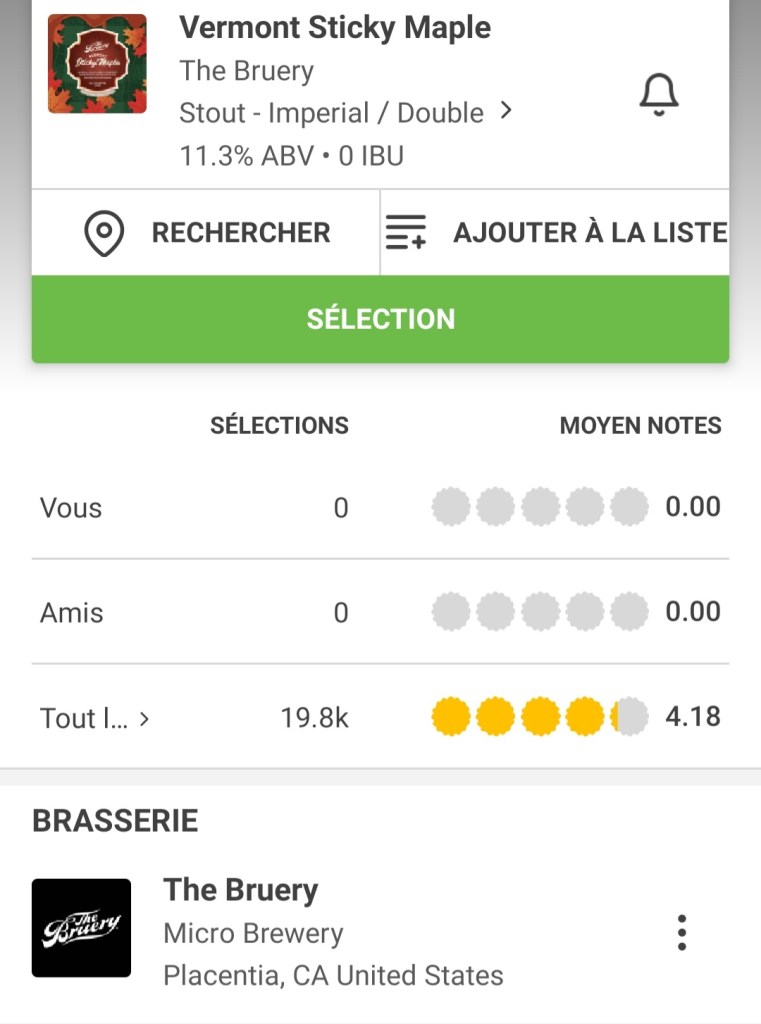
Task: Tap the RECHERCHER button
Action: click(240, 233)
